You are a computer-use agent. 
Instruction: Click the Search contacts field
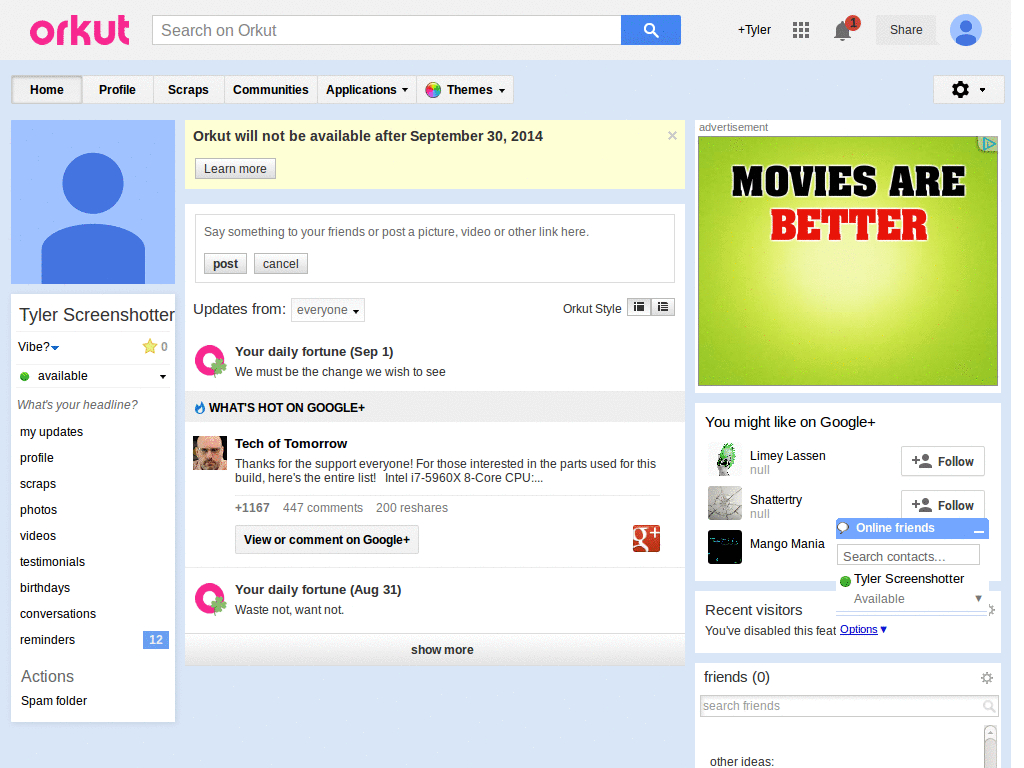908,556
